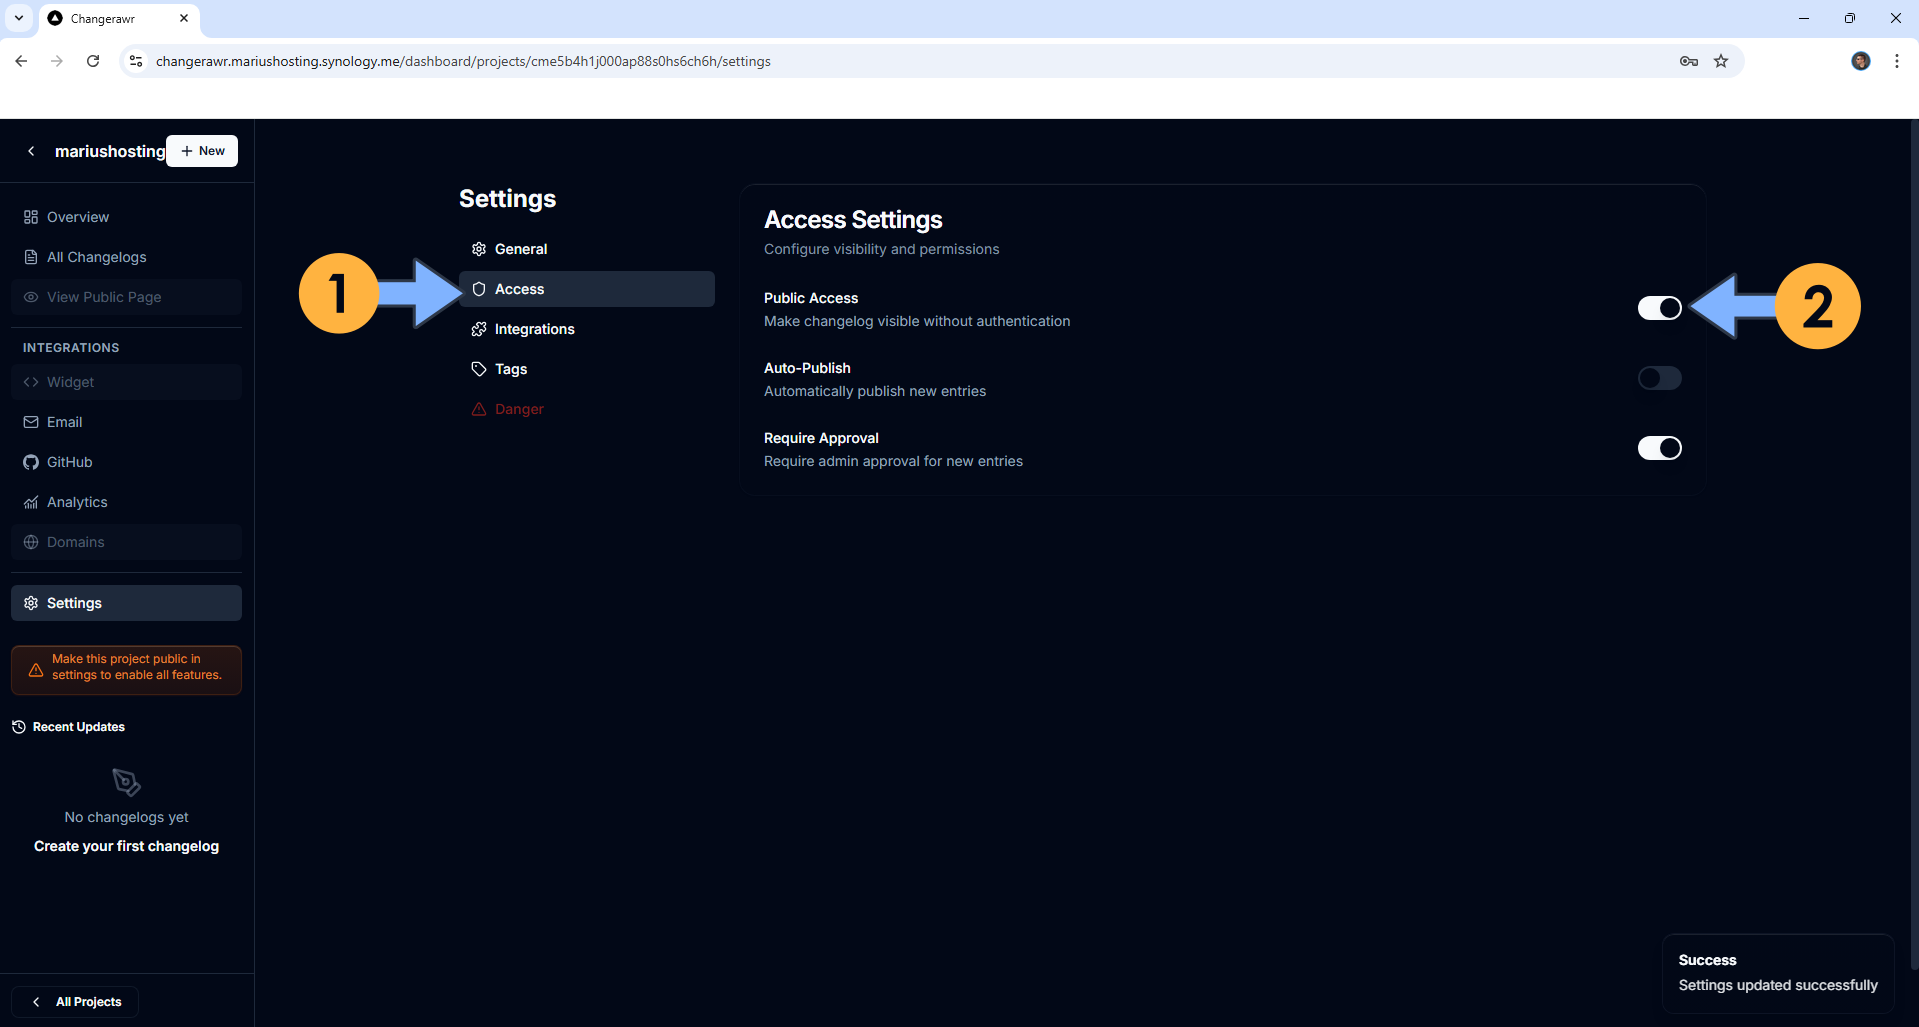This screenshot has width=1919, height=1027.
Task: Click the View Public Page eye icon
Action: pyautogui.click(x=31, y=297)
